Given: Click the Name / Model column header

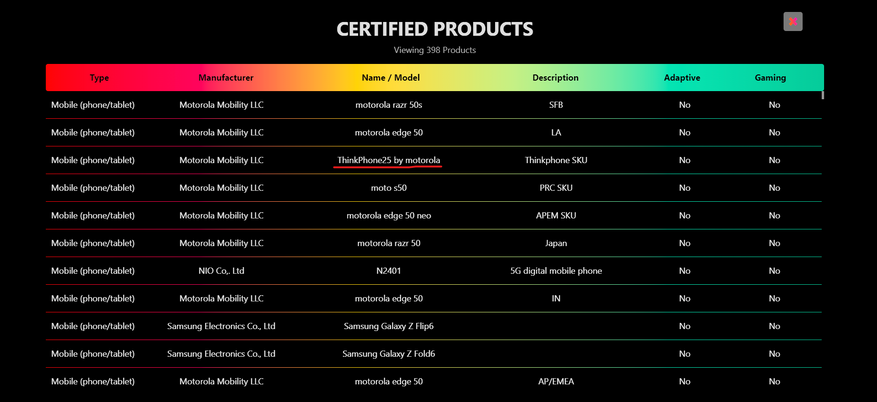Looking at the screenshot, I should click(389, 78).
